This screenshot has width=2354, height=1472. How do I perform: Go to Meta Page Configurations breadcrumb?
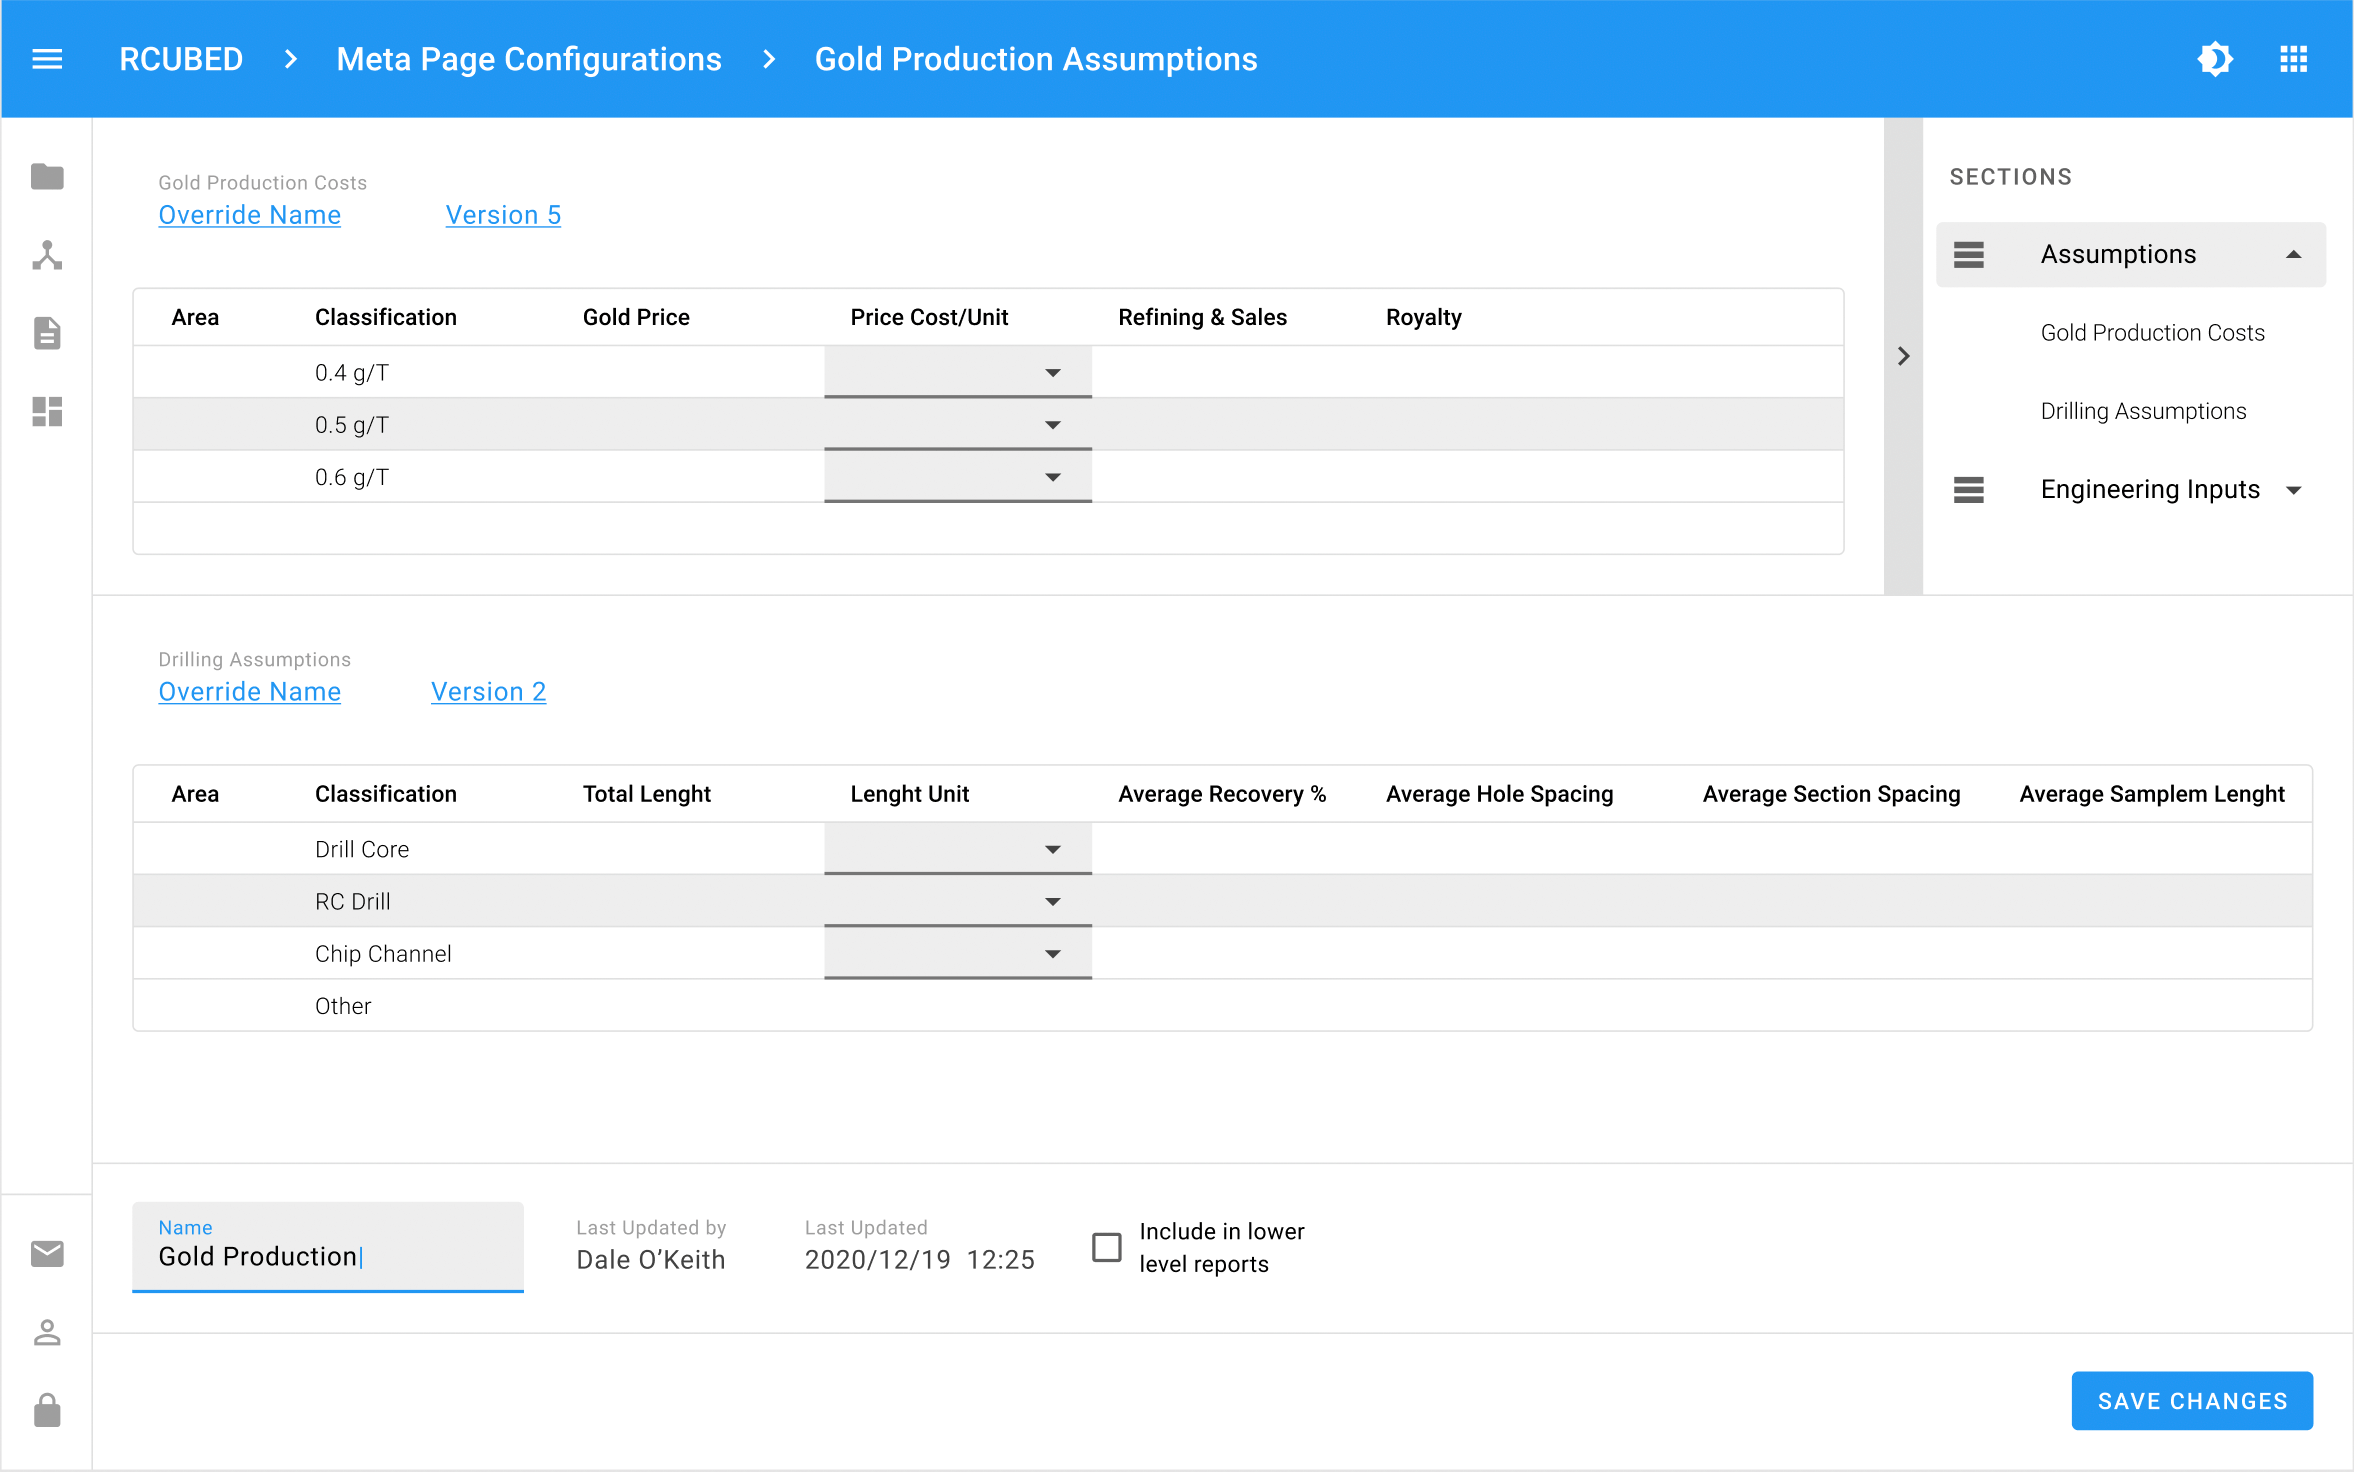[x=528, y=59]
